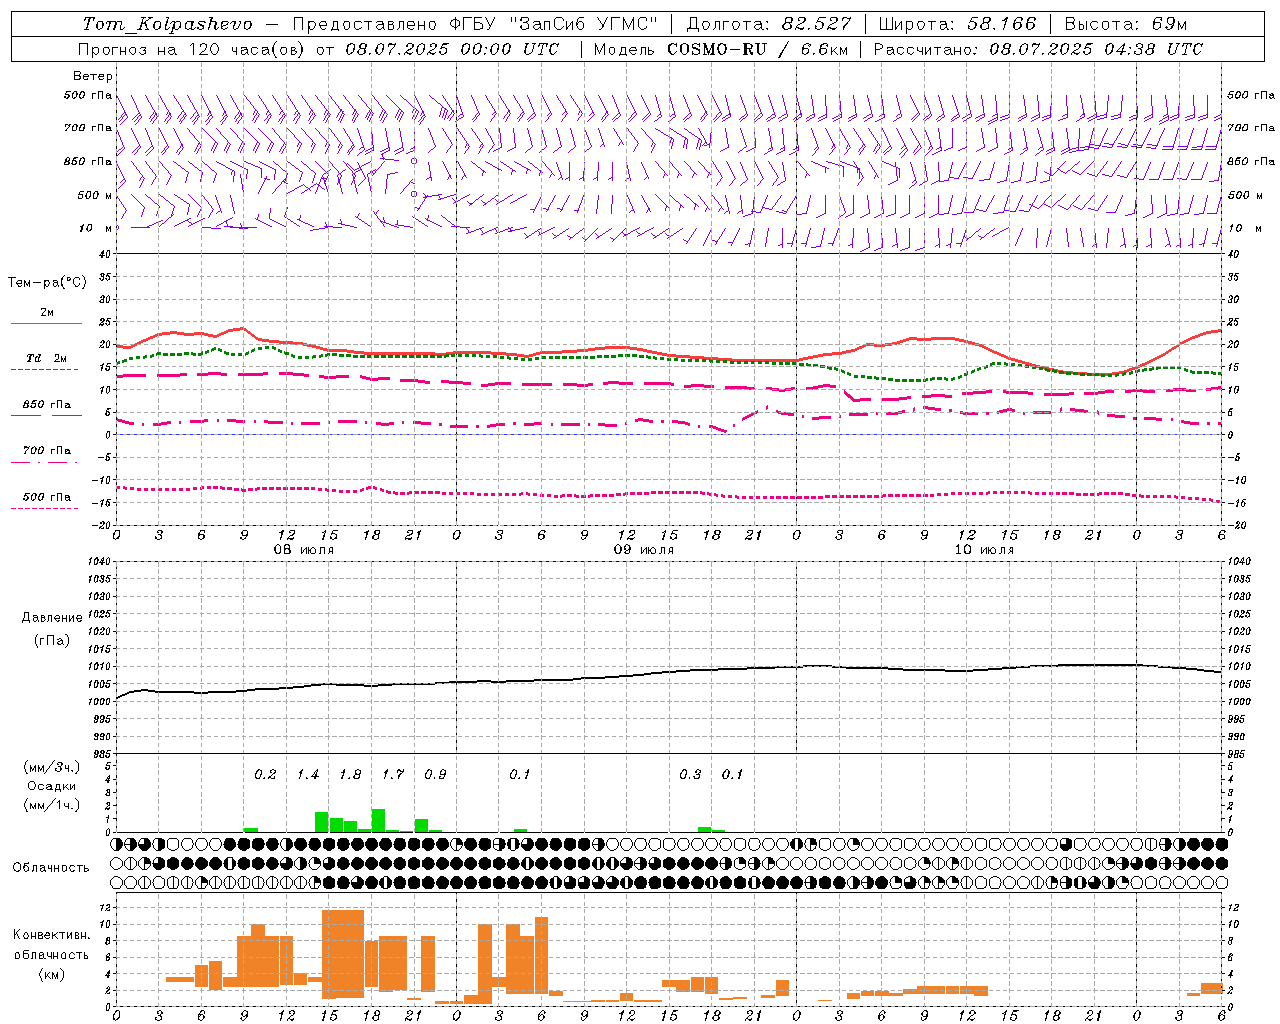Click the Долгота: 82.527 value
Viewport: 1280px width, 1024px height.
[768, 24]
